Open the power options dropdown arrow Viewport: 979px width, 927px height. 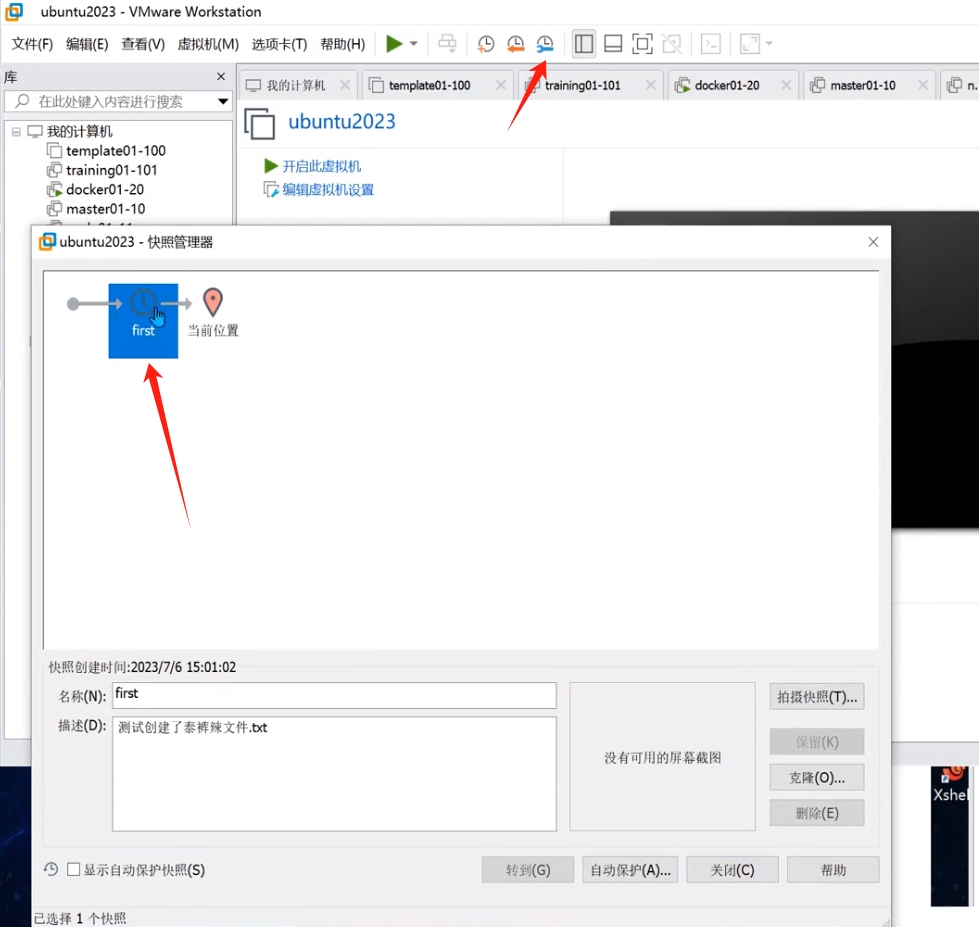(414, 44)
